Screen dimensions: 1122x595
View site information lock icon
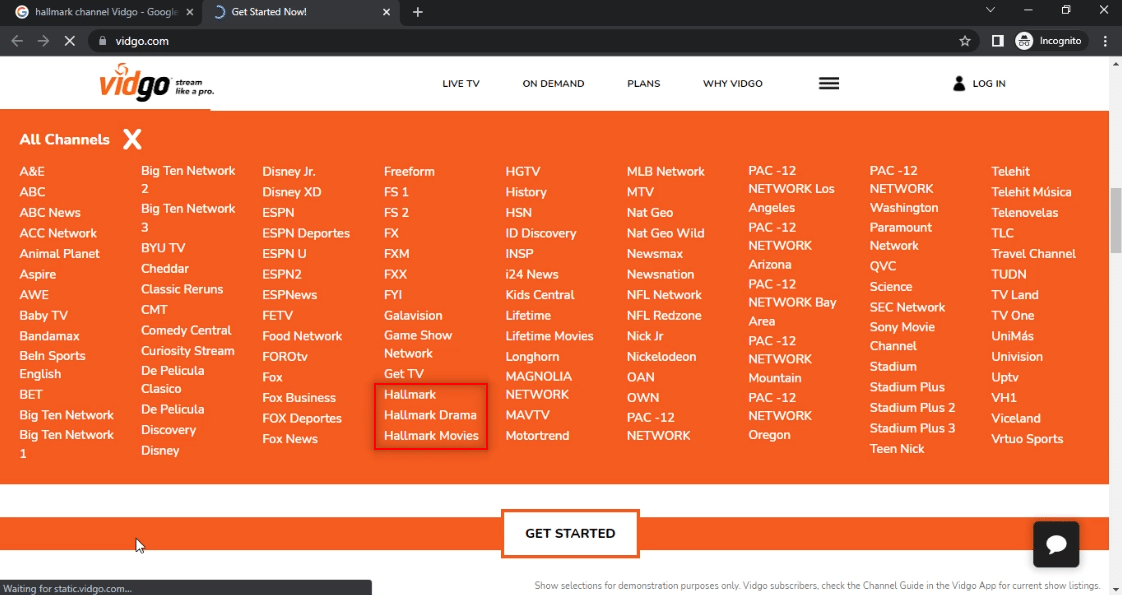(102, 41)
